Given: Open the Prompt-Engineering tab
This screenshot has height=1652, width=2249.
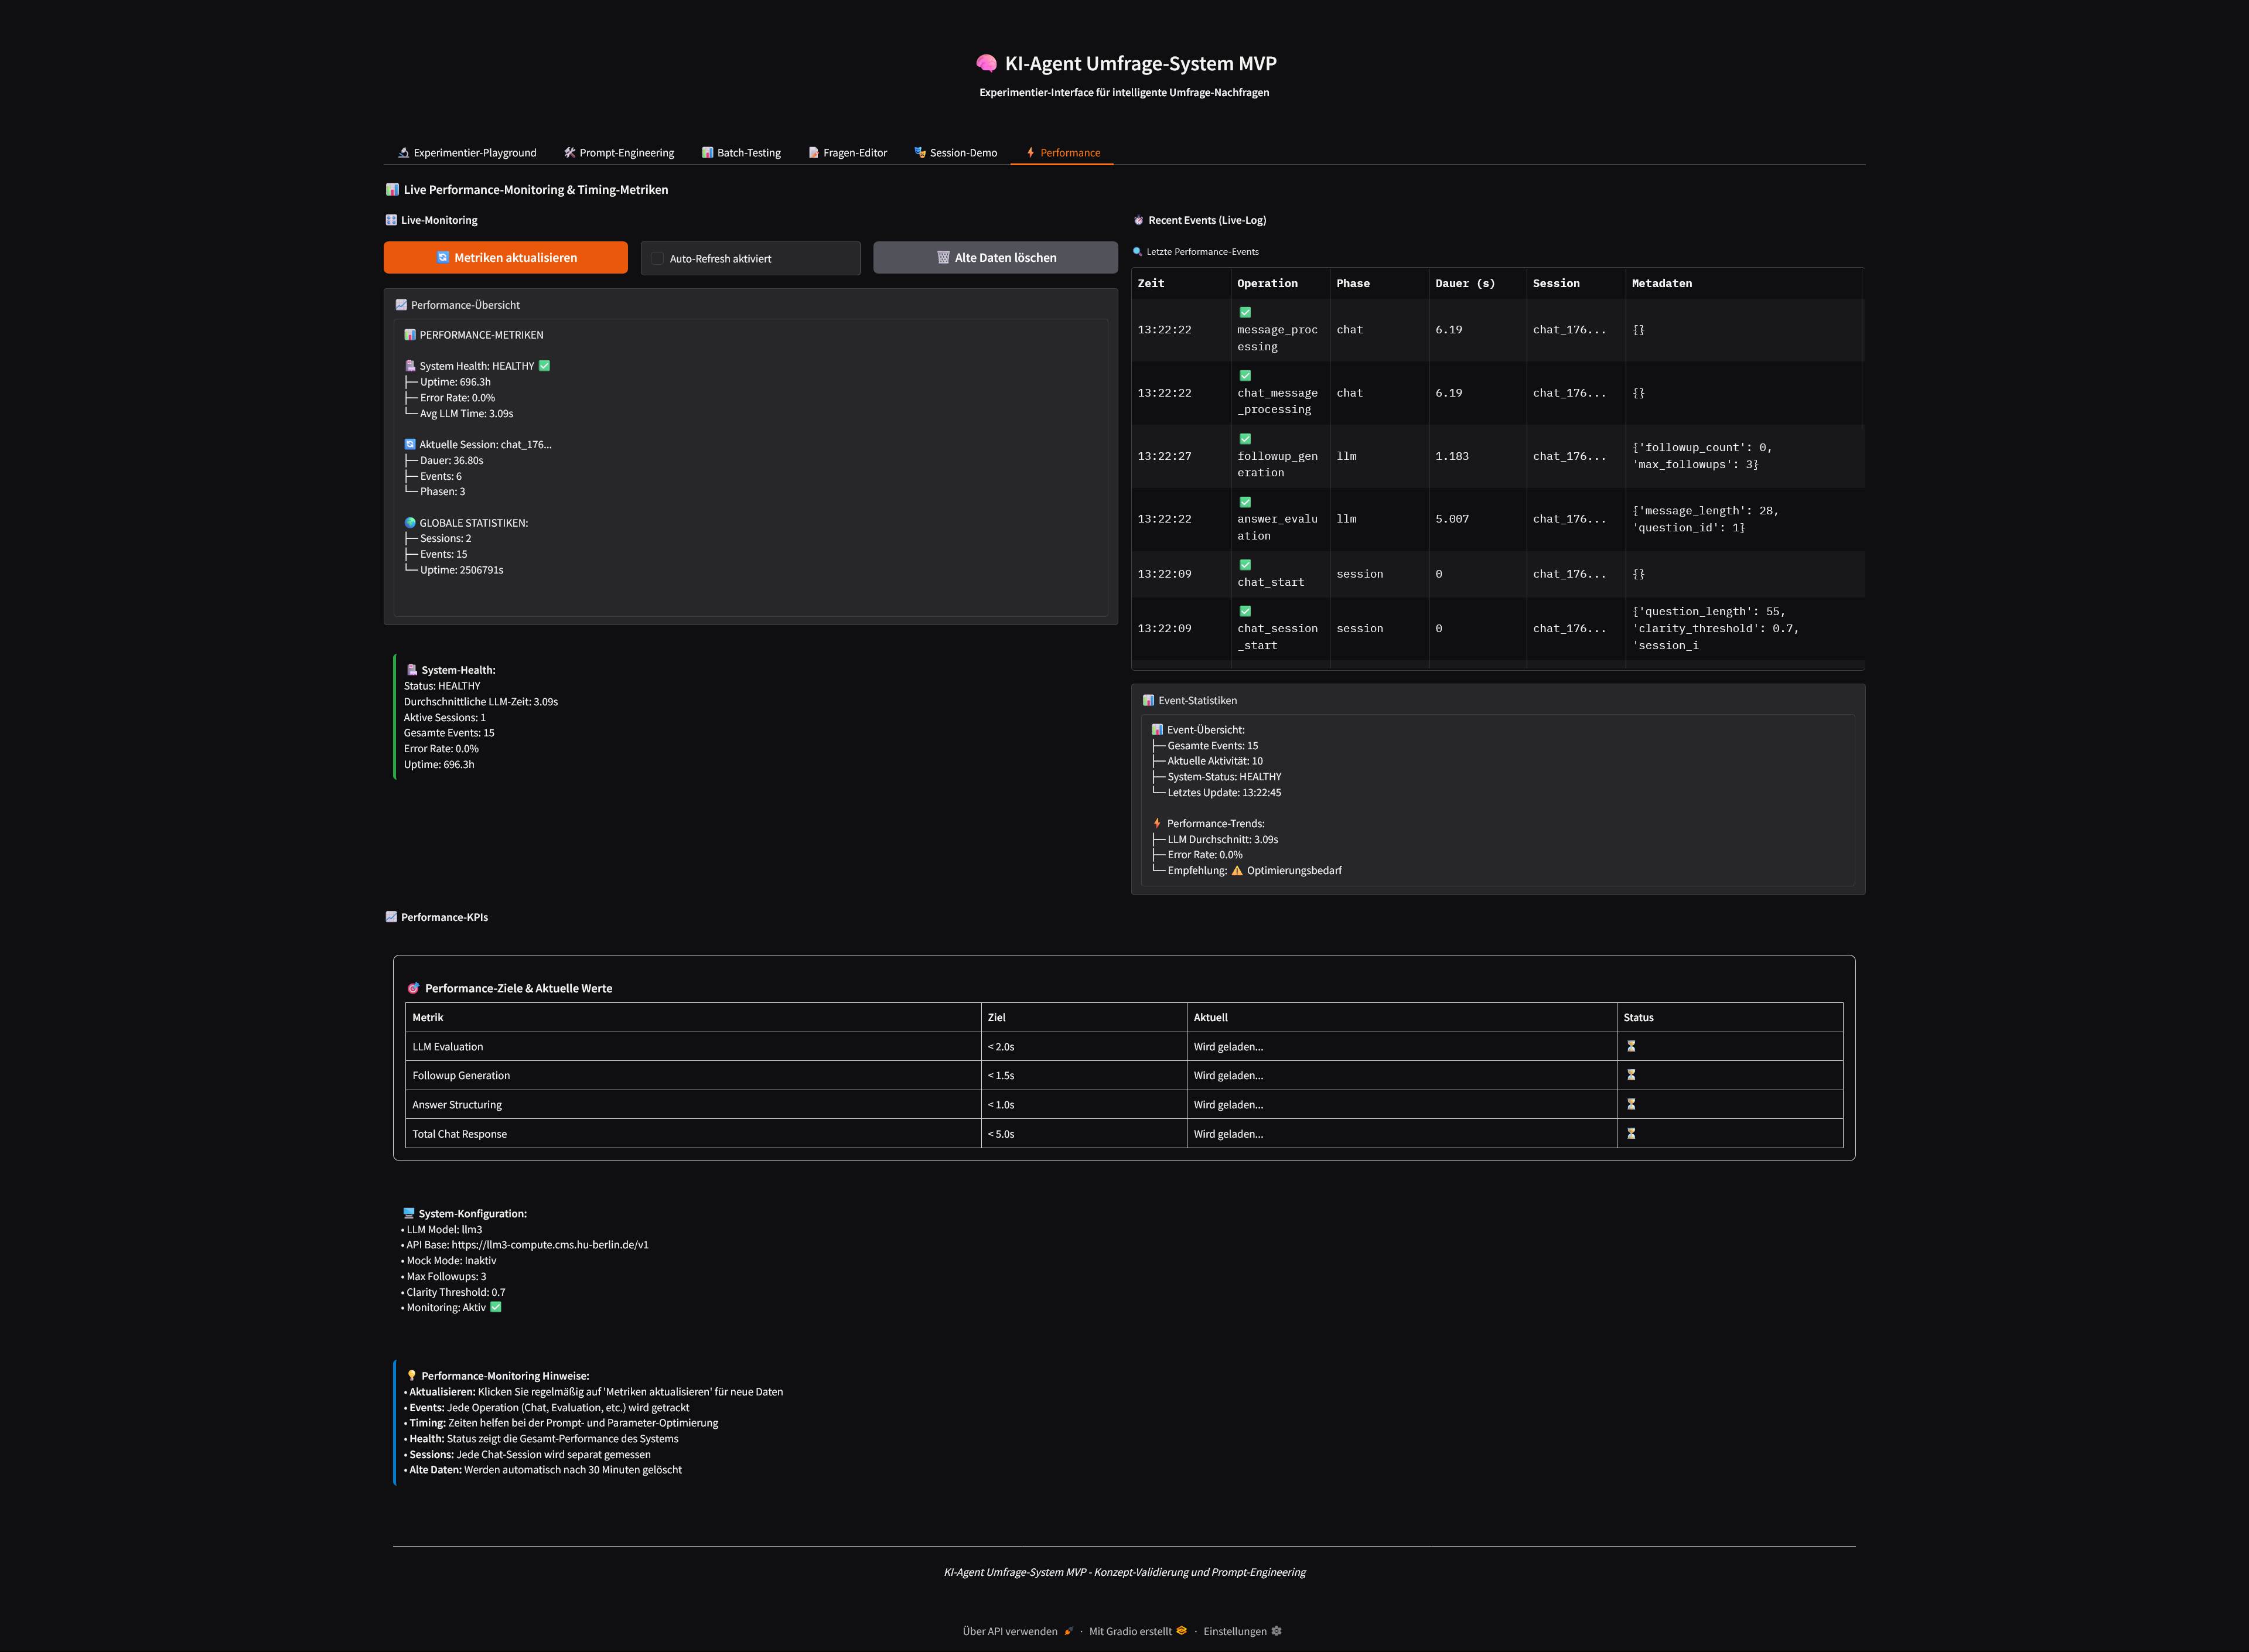Looking at the screenshot, I should point(619,152).
